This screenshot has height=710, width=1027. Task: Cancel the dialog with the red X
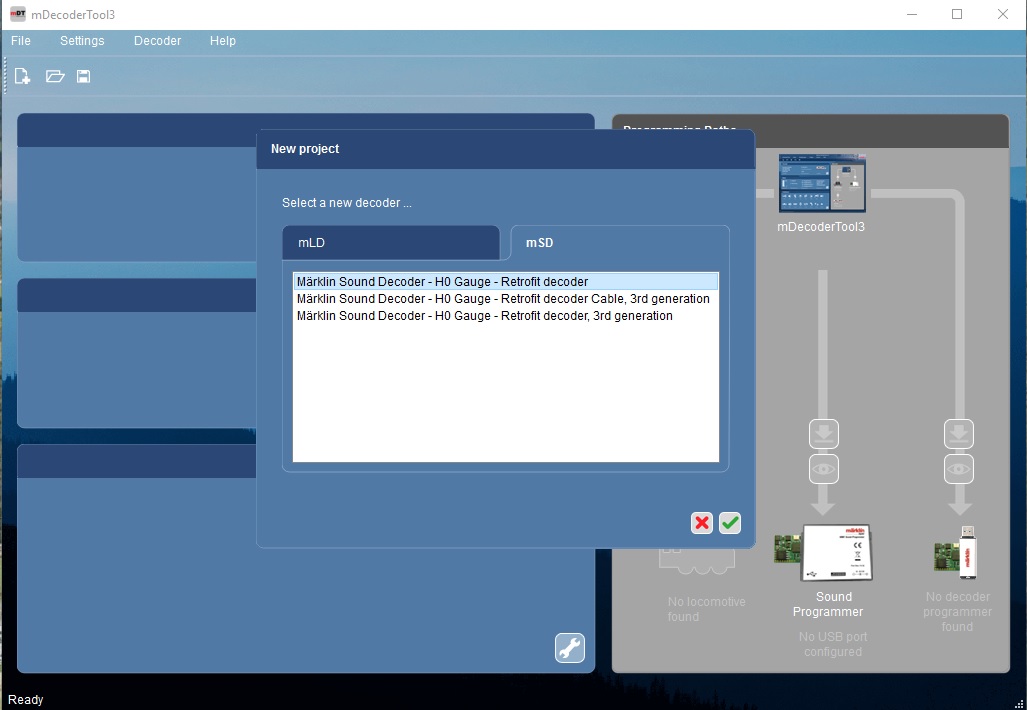(701, 523)
